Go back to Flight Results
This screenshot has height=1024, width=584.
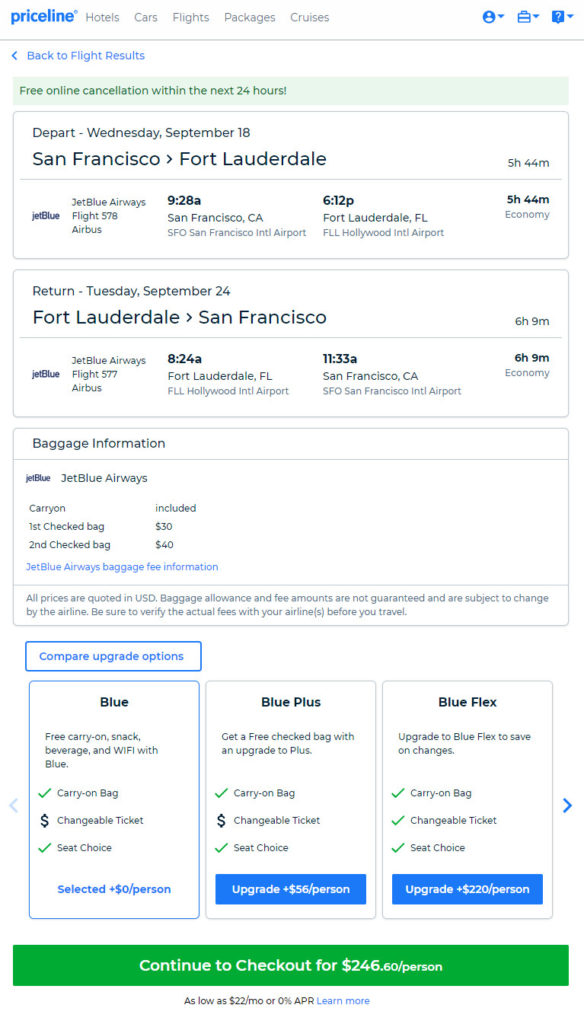click(x=78, y=56)
